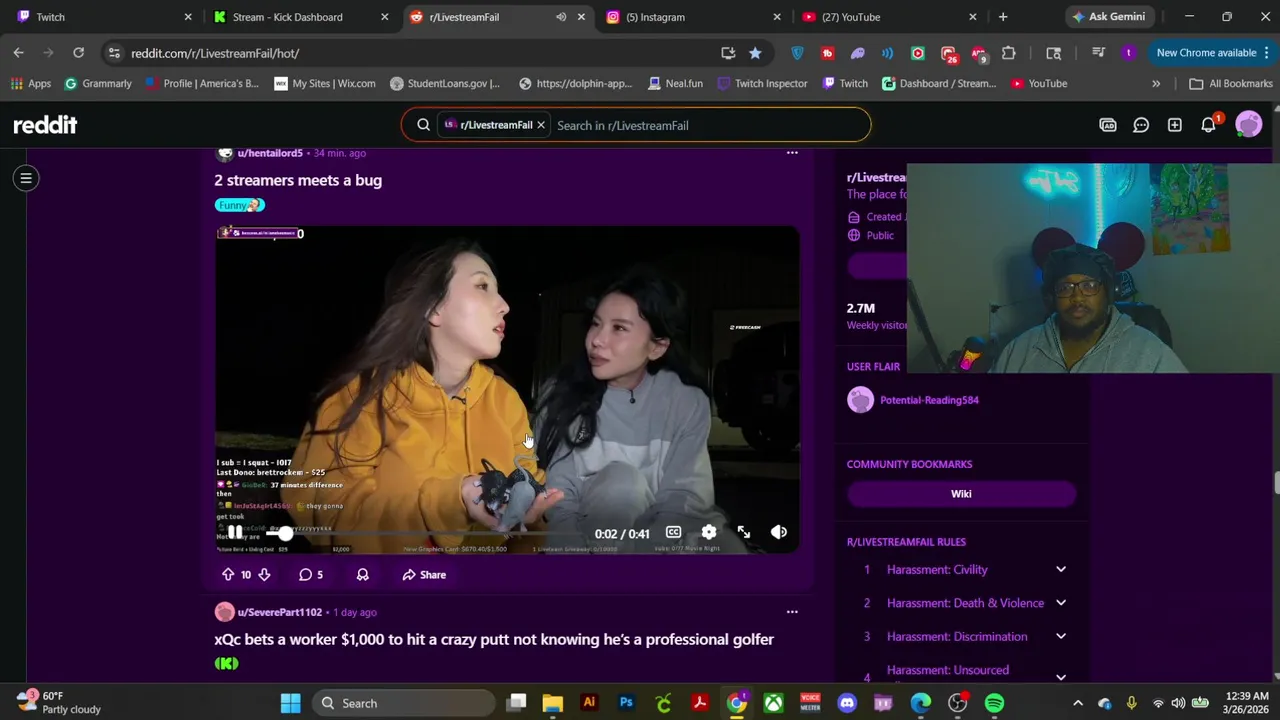
Task: Toggle video closed captions
Action: tap(674, 533)
